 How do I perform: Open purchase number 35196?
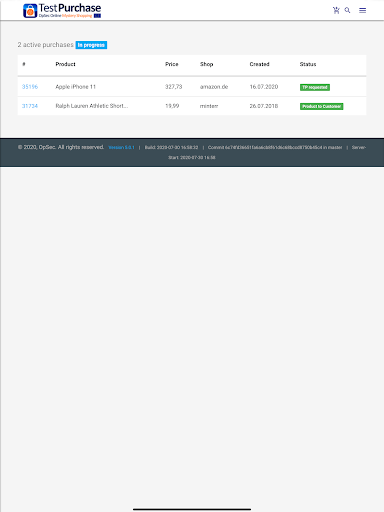pos(30,87)
